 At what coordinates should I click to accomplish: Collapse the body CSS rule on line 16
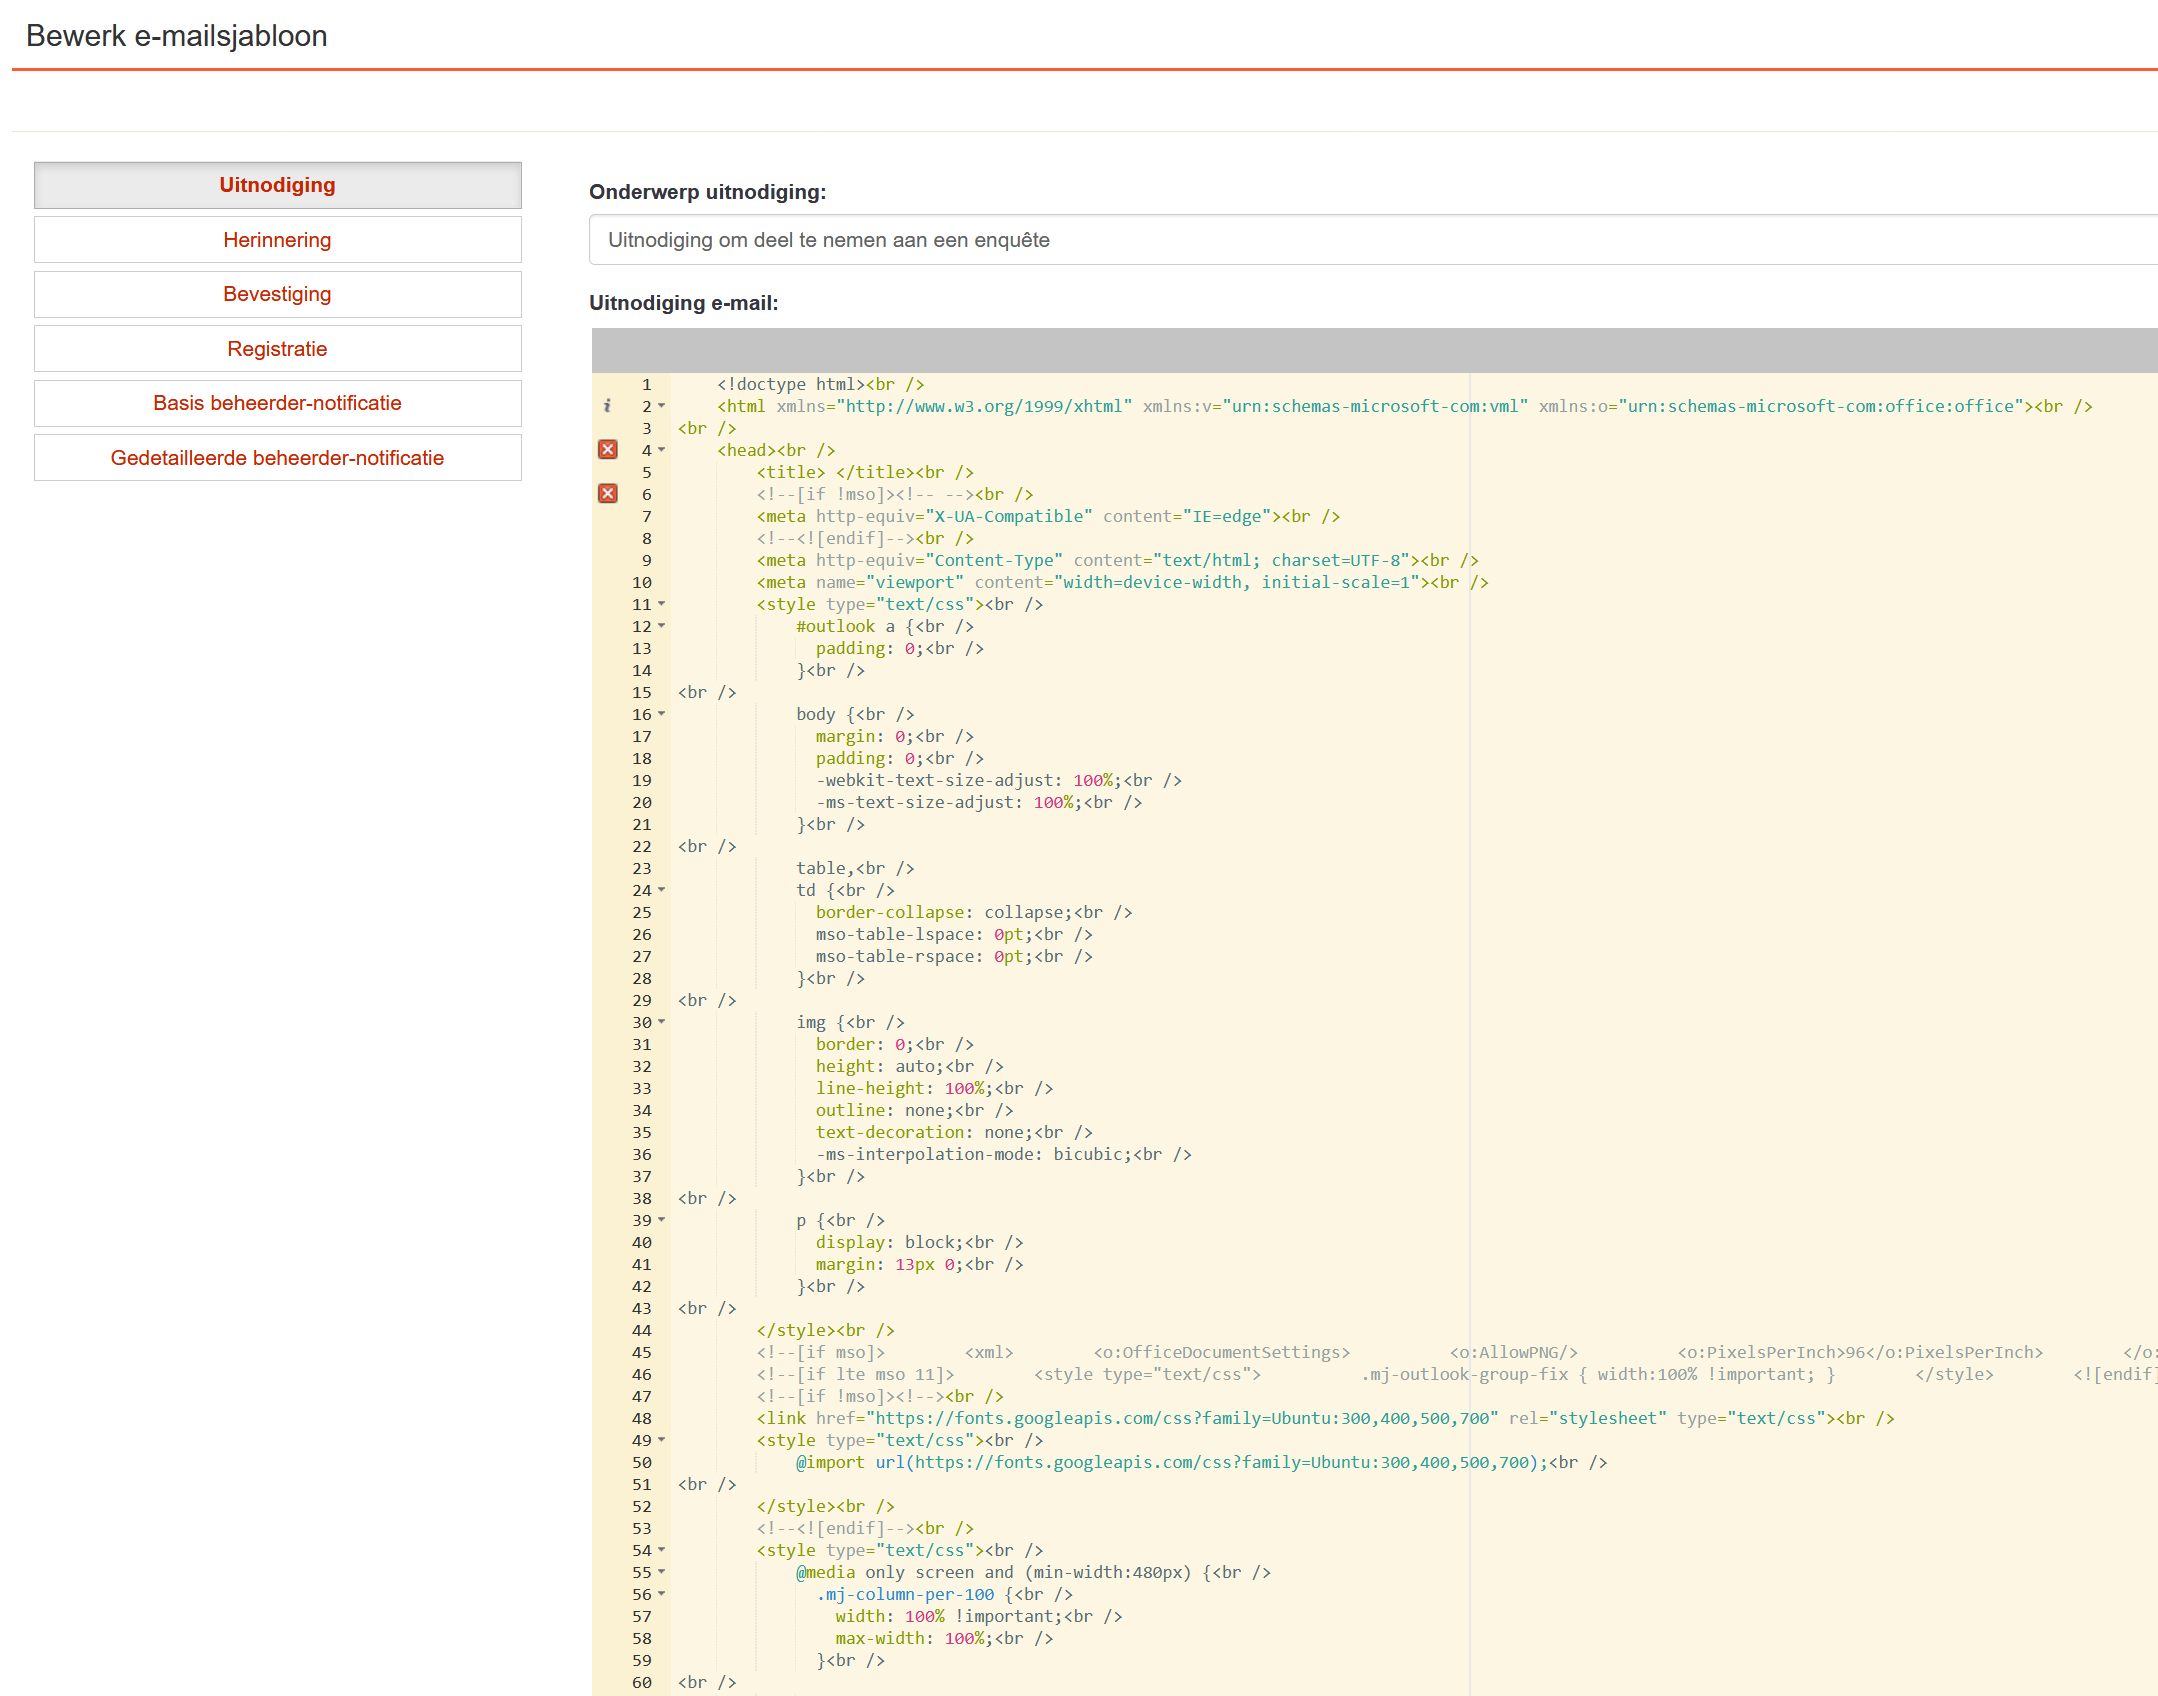tap(662, 714)
